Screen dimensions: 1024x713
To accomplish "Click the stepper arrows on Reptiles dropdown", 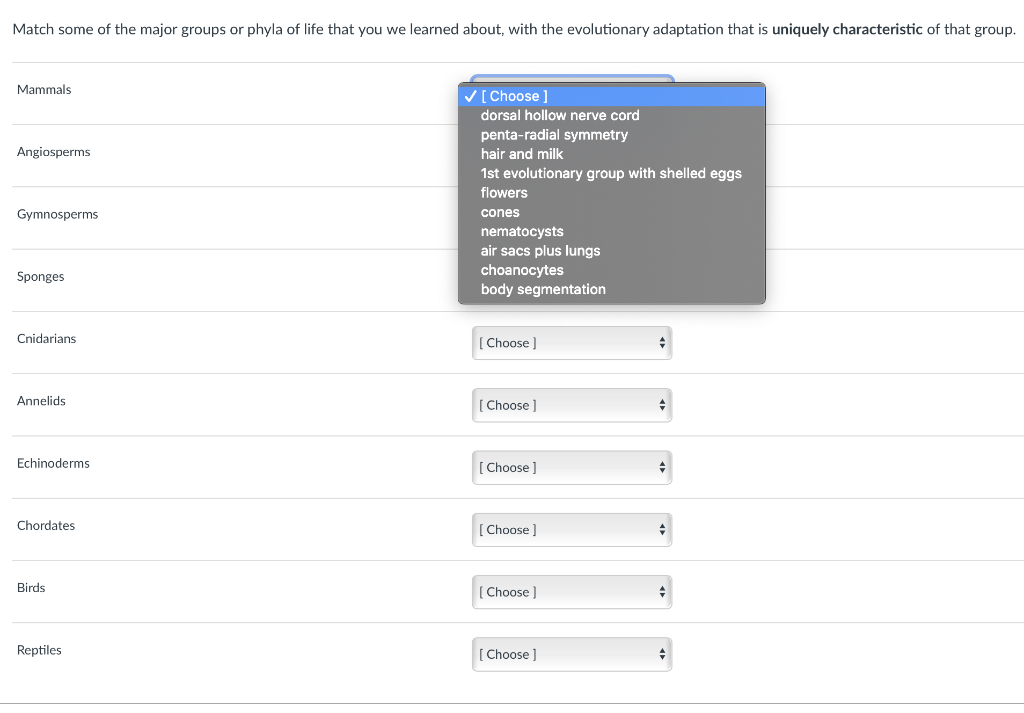I will (x=662, y=654).
